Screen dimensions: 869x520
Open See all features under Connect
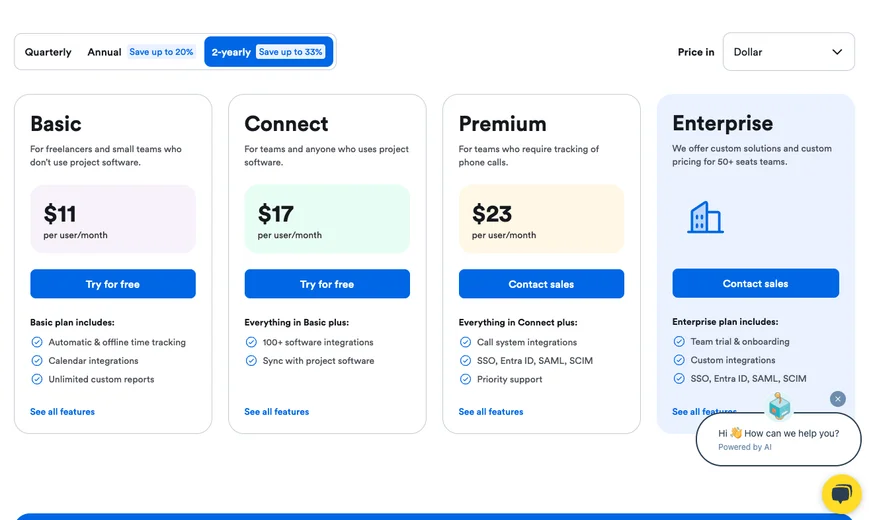pos(276,412)
